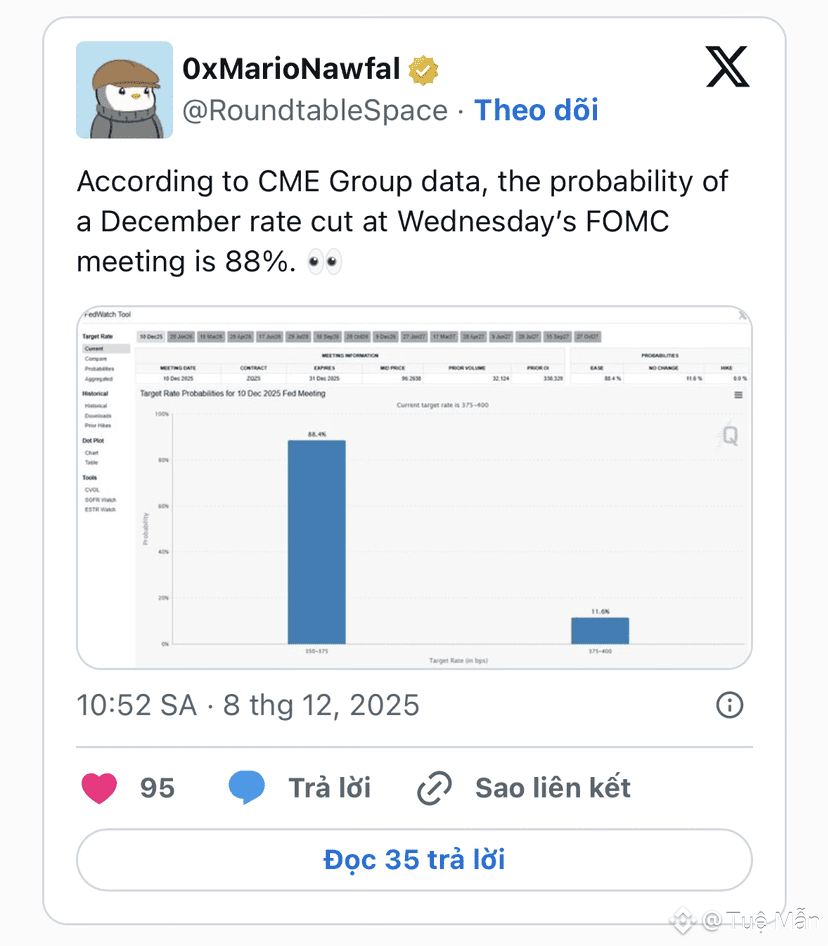Click the Binance Square watermark logo
The image size is (828, 946).
coord(682,920)
